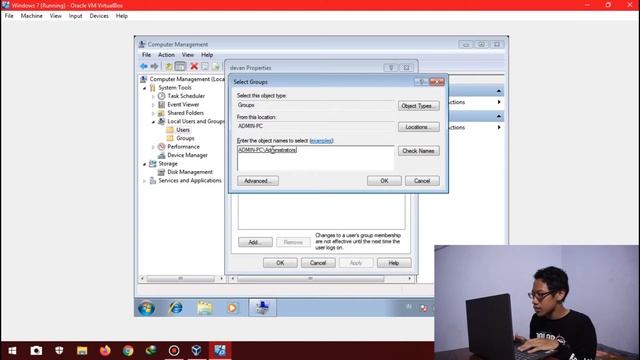Screen dimensions: 640x360
Task: Expand the Performance node
Action: [153, 147]
